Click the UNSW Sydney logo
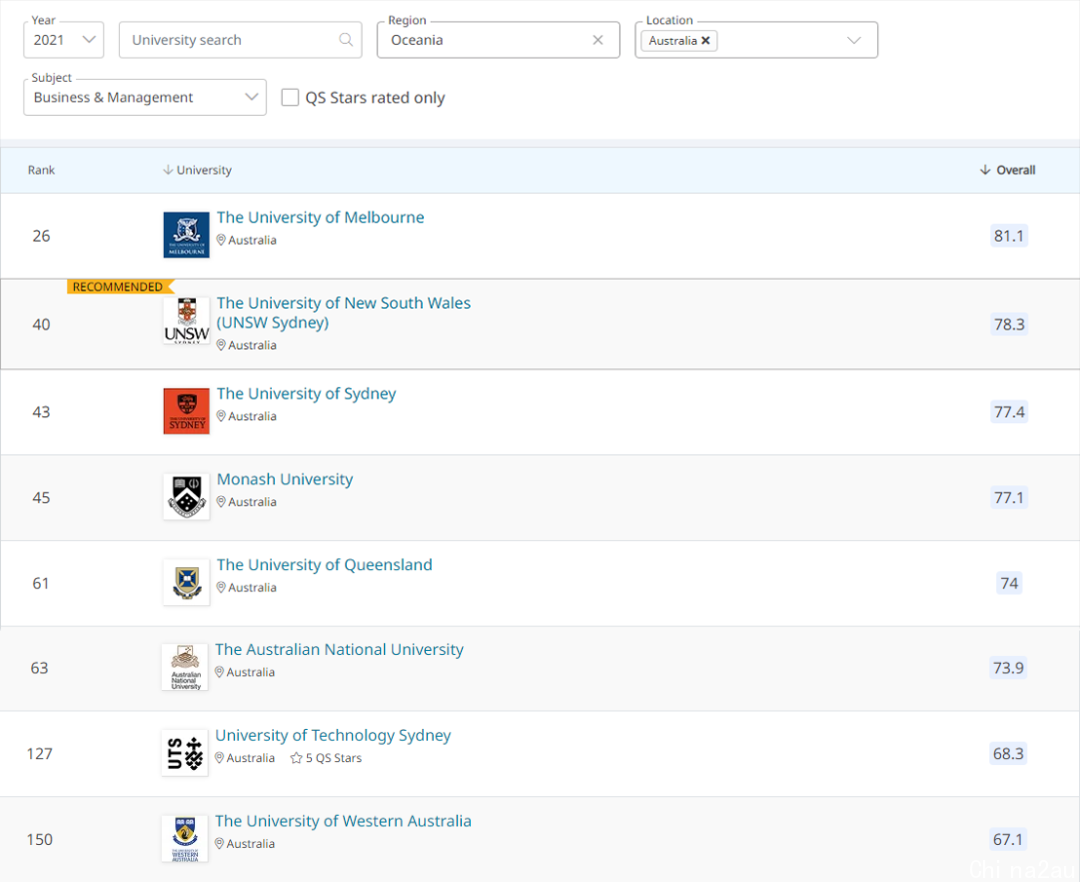The height and width of the screenshot is (882, 1080). pos(186,321)
